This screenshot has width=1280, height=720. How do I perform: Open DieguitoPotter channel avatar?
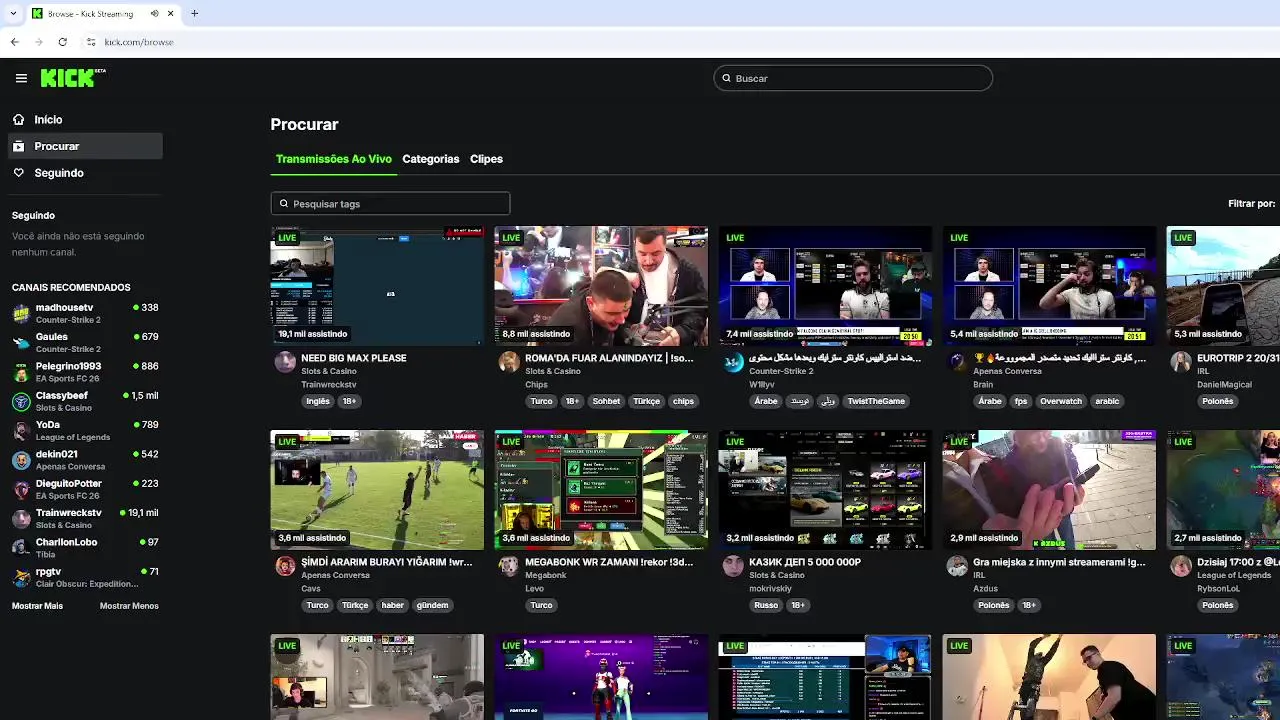21,490
